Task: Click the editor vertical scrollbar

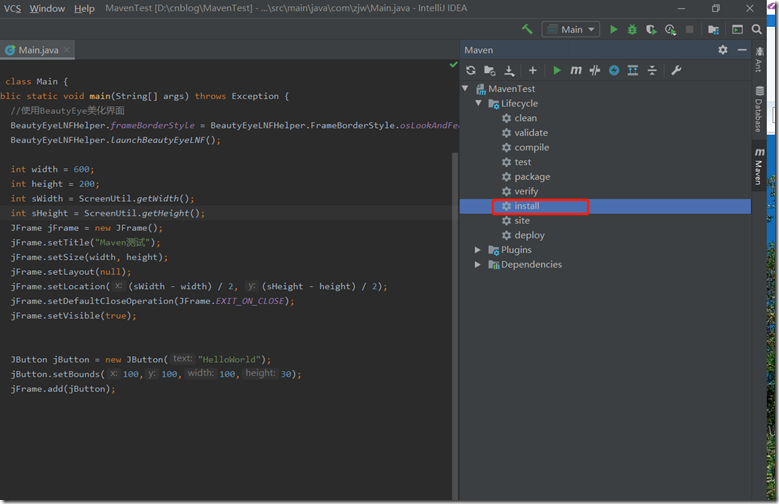Action: [x=455, y=326]
